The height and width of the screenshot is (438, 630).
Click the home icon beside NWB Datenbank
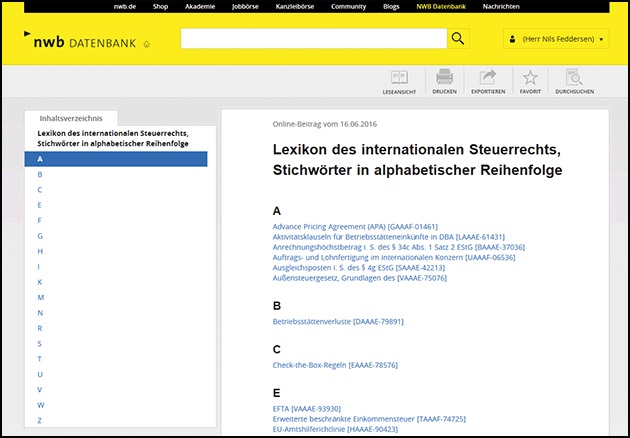tap(147, 44)
